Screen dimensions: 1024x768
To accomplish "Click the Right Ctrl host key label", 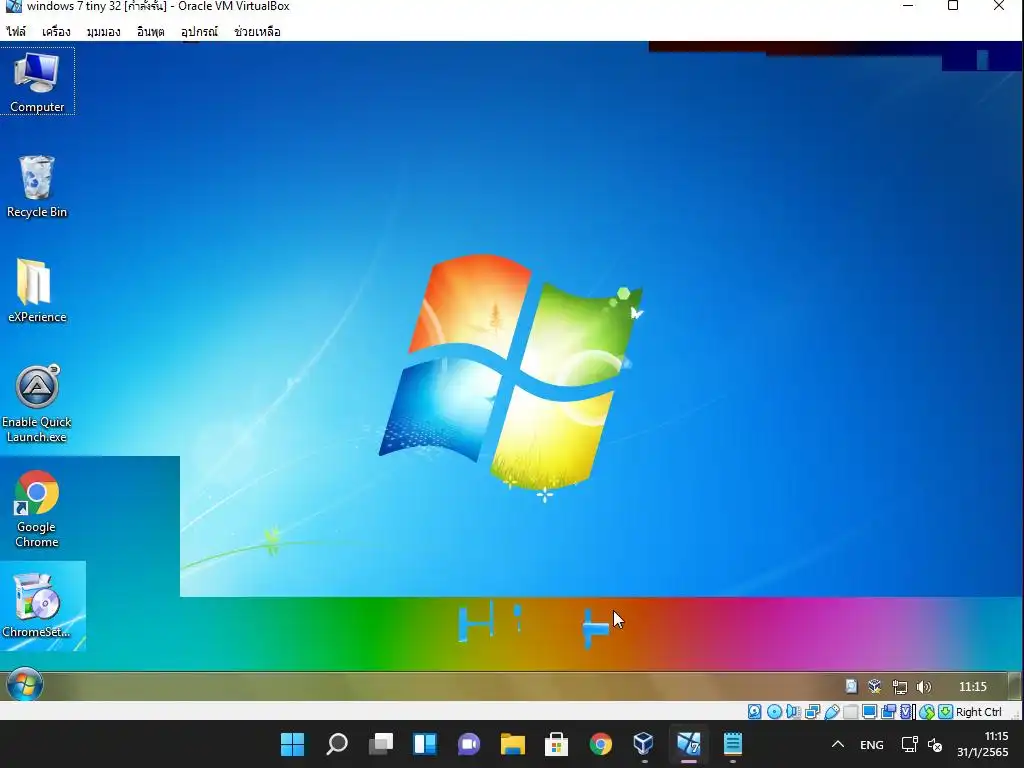I will pyautogui.click(x=978, y=712).
